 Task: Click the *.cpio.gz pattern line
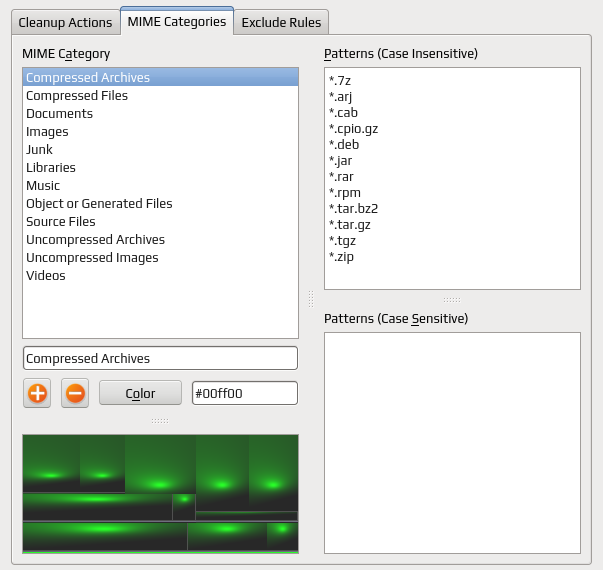tap(353, 129)
